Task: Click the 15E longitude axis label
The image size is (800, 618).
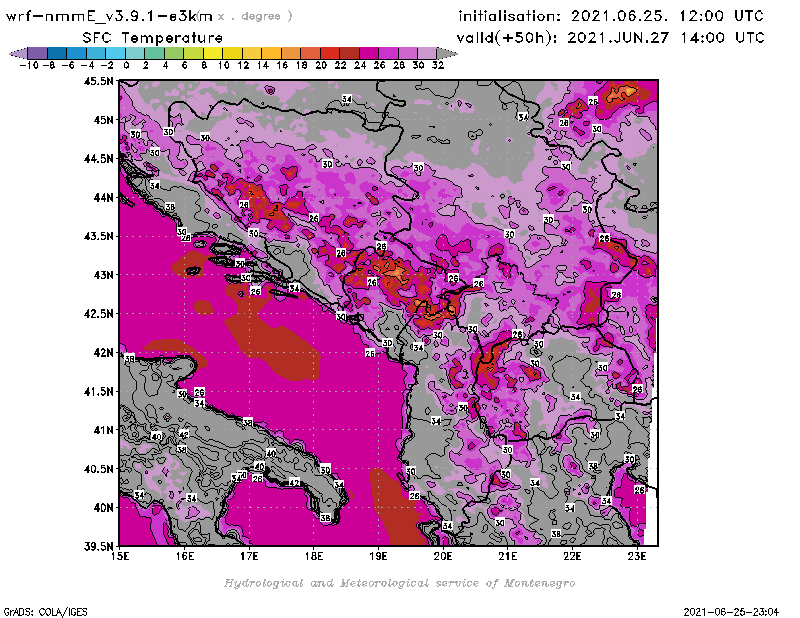Action: pos(121,557)
